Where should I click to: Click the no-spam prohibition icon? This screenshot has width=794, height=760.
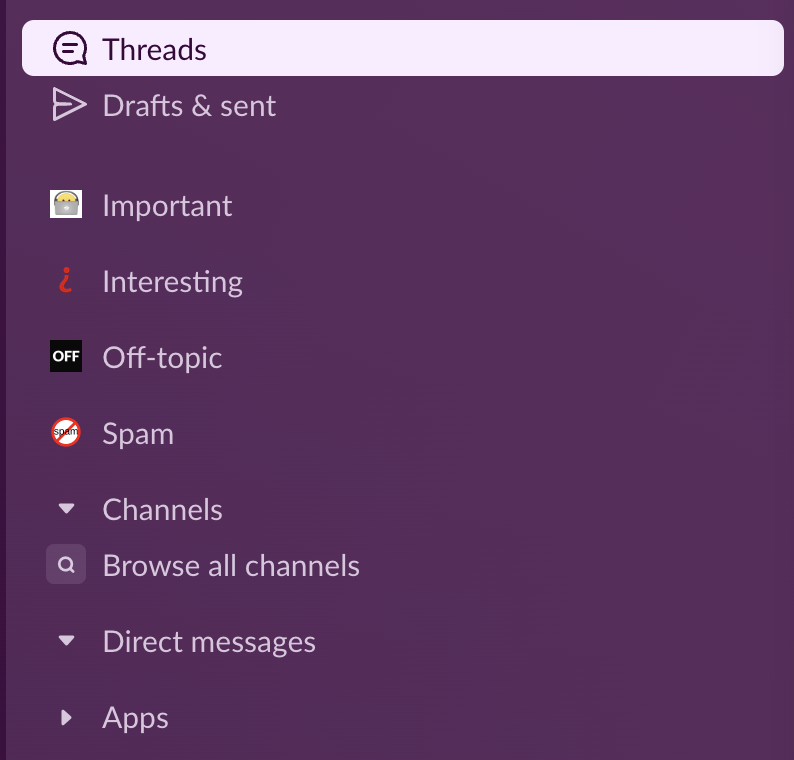66,432
